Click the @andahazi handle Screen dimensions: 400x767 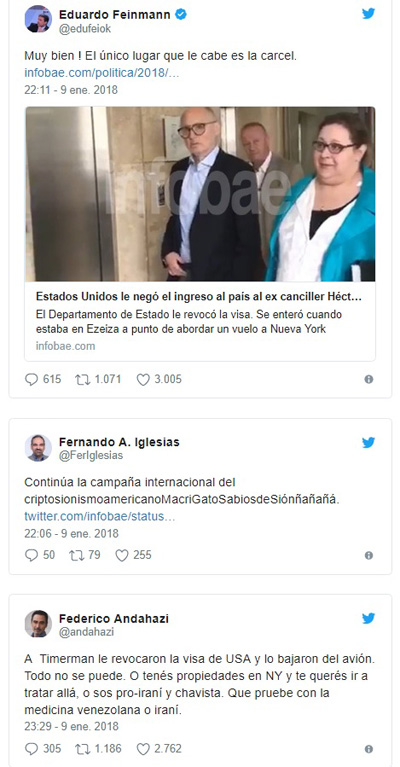click(x=87, y=632)
